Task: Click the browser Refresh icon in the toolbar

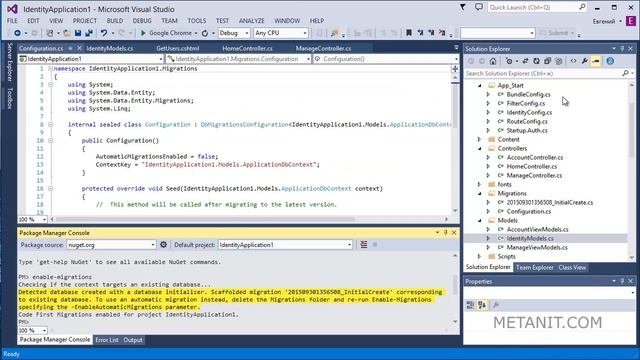Action: (x=205, y=33)
